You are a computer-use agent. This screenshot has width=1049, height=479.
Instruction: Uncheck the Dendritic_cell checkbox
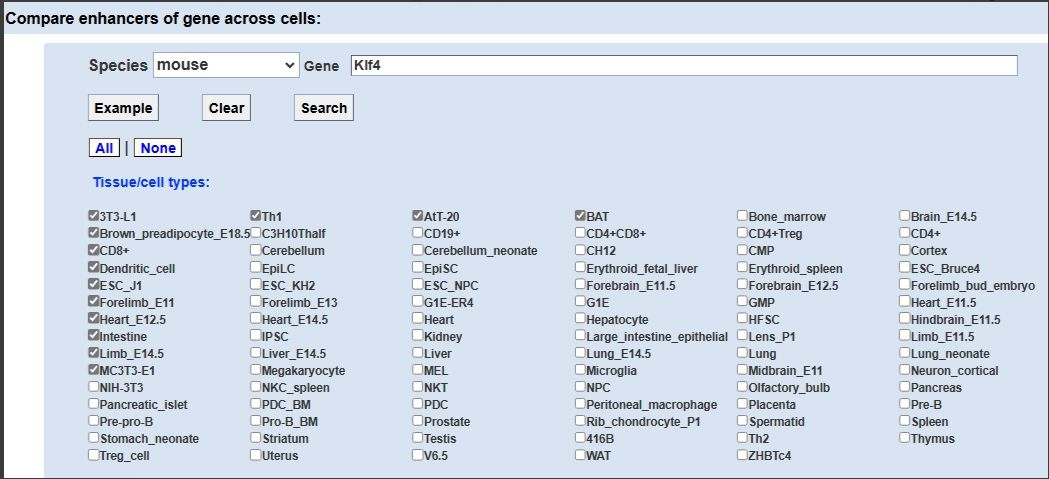click(94, 268)
